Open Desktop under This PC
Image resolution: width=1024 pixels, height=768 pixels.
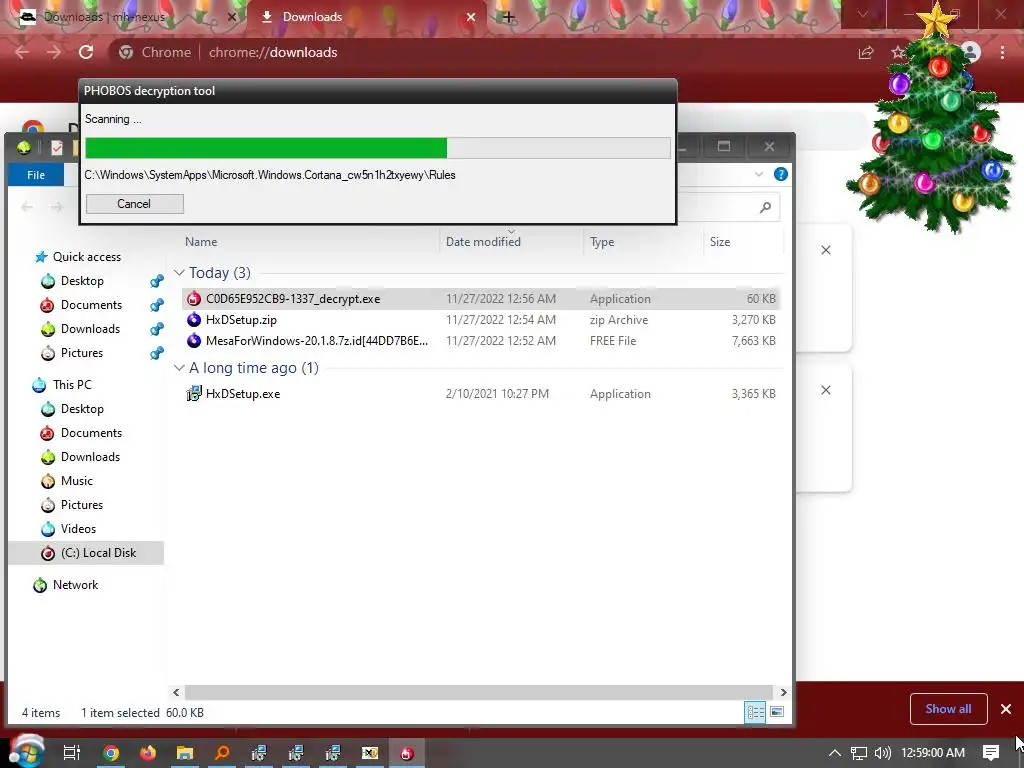click(82, 409)
